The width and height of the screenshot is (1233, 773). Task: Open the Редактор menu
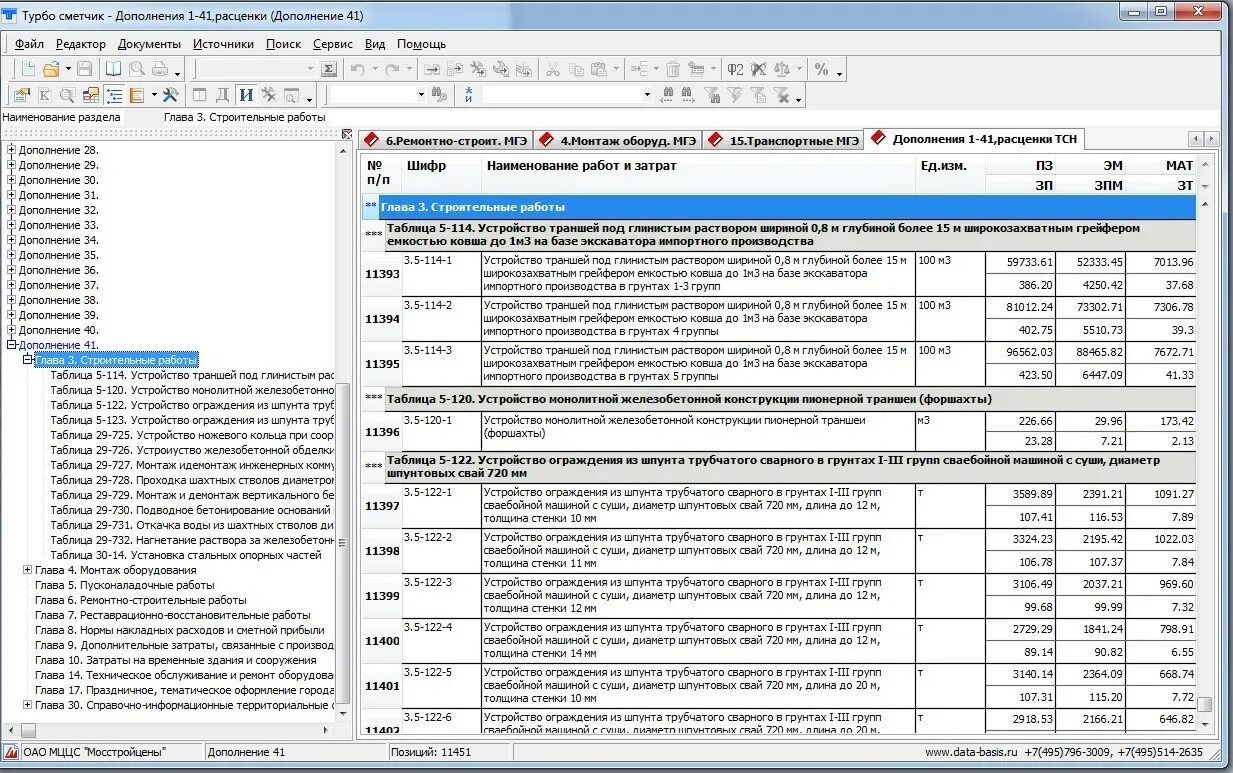[81, 44]
